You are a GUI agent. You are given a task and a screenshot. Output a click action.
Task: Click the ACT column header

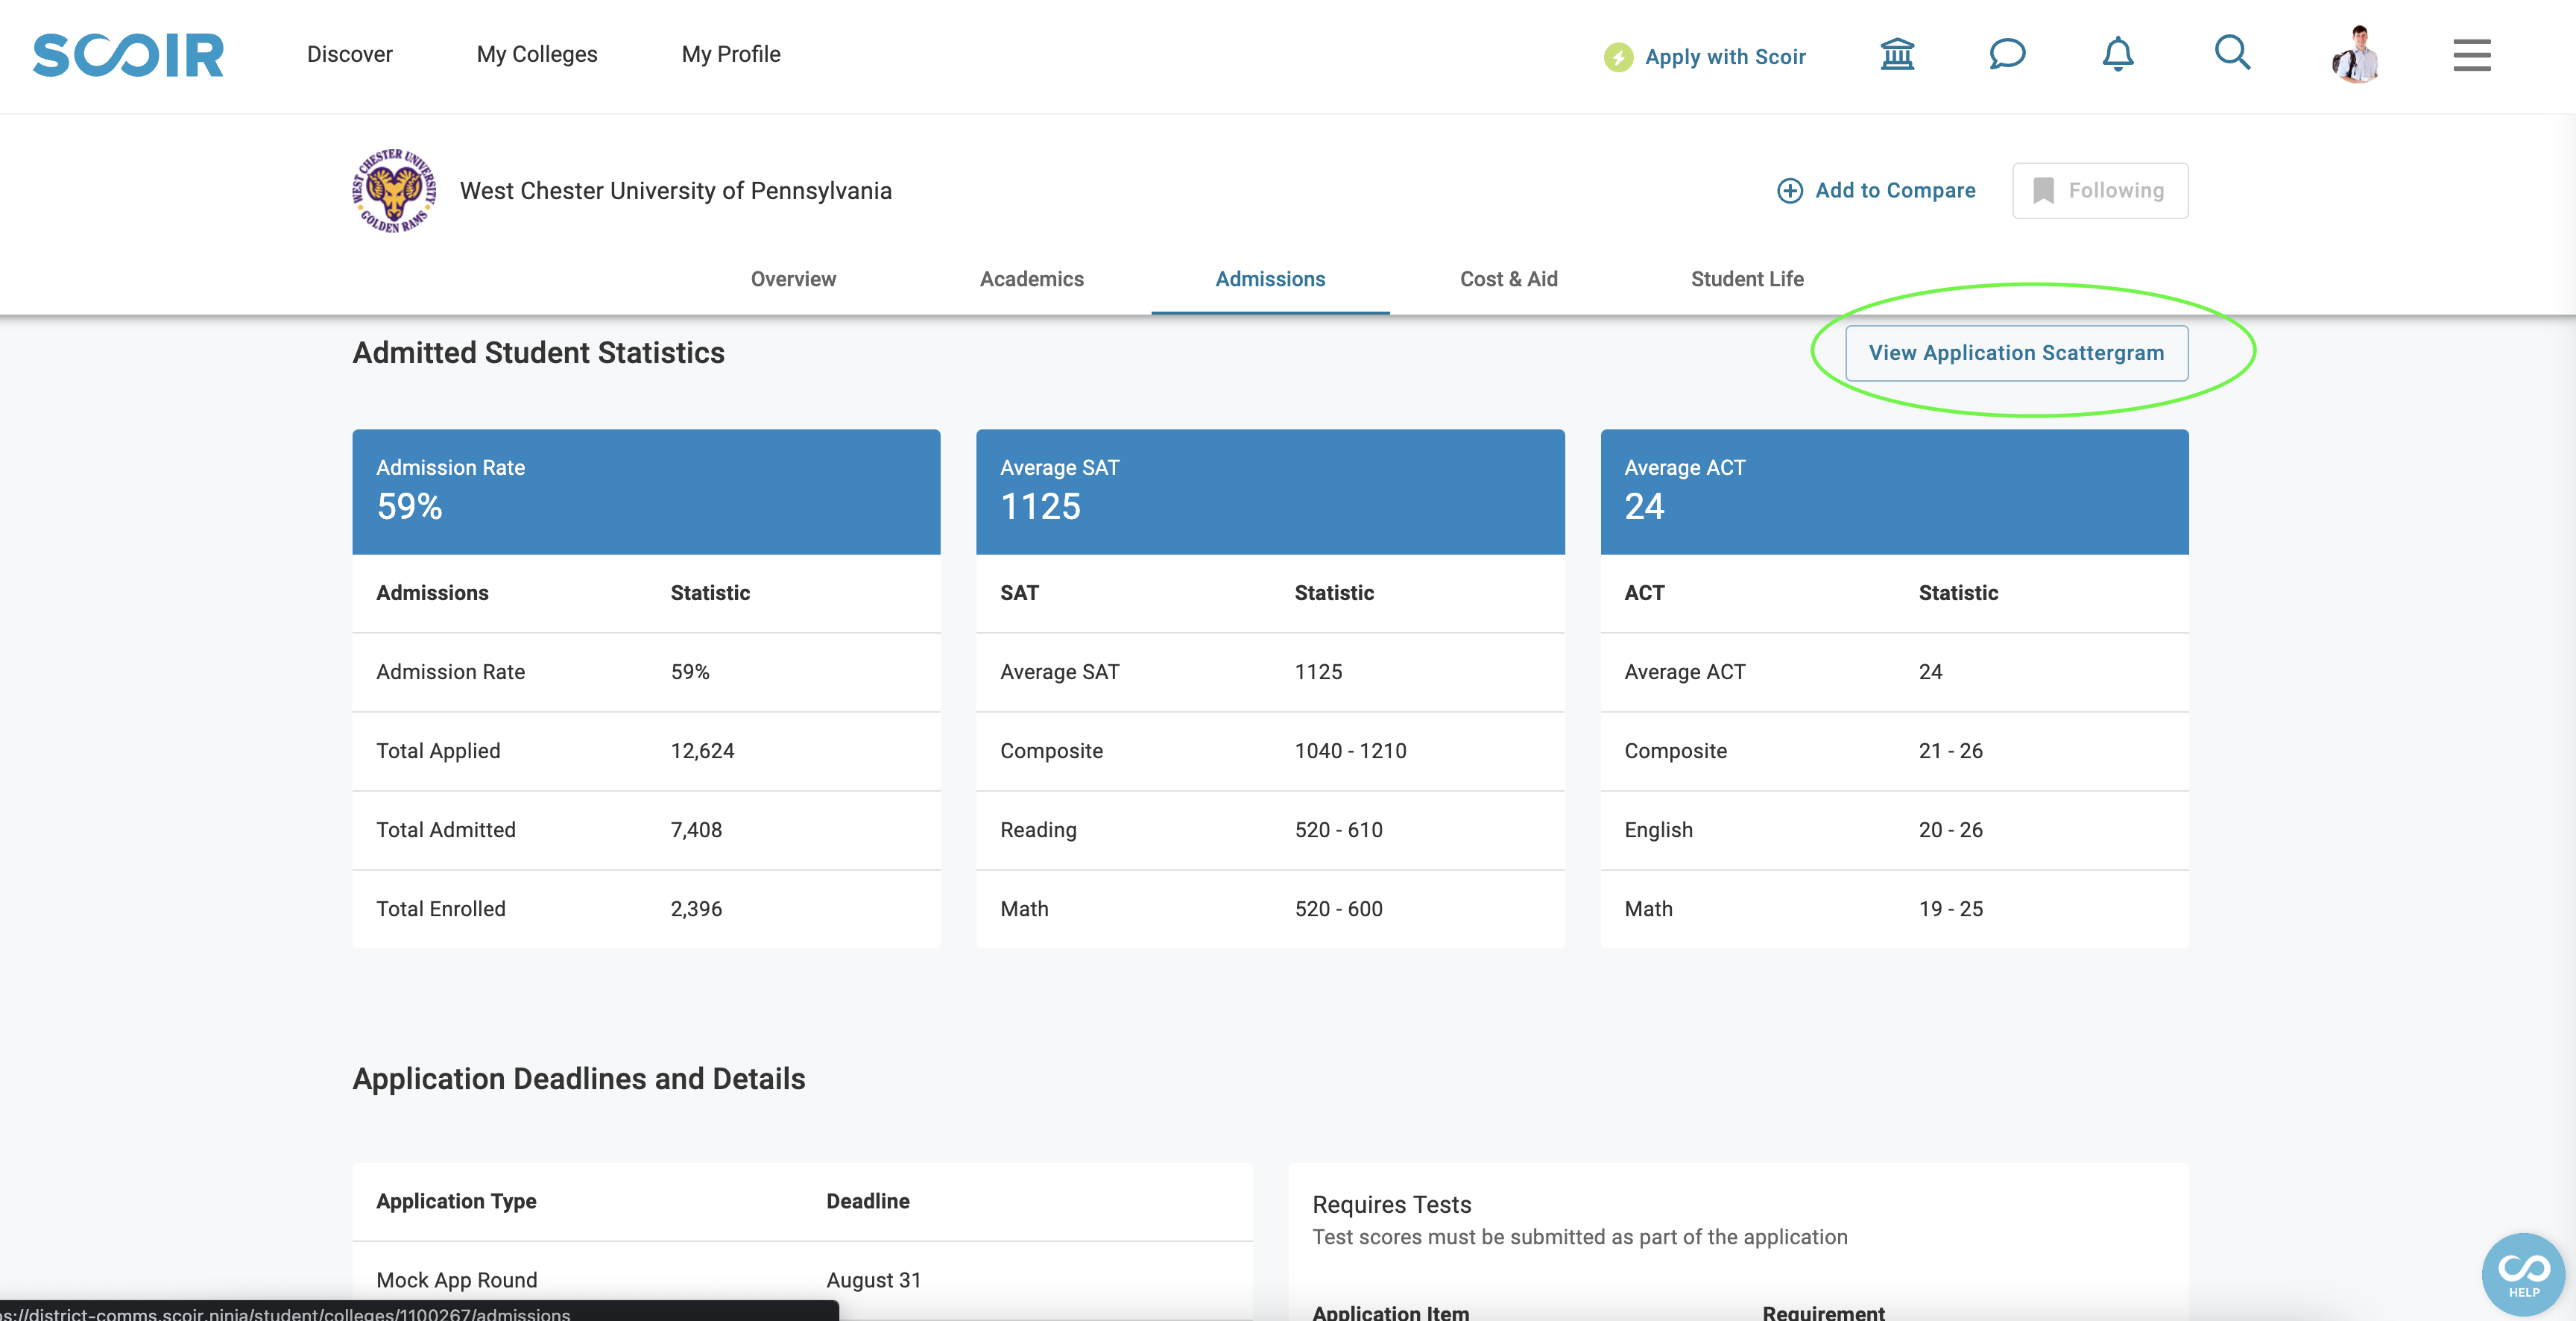(1644, 593)
